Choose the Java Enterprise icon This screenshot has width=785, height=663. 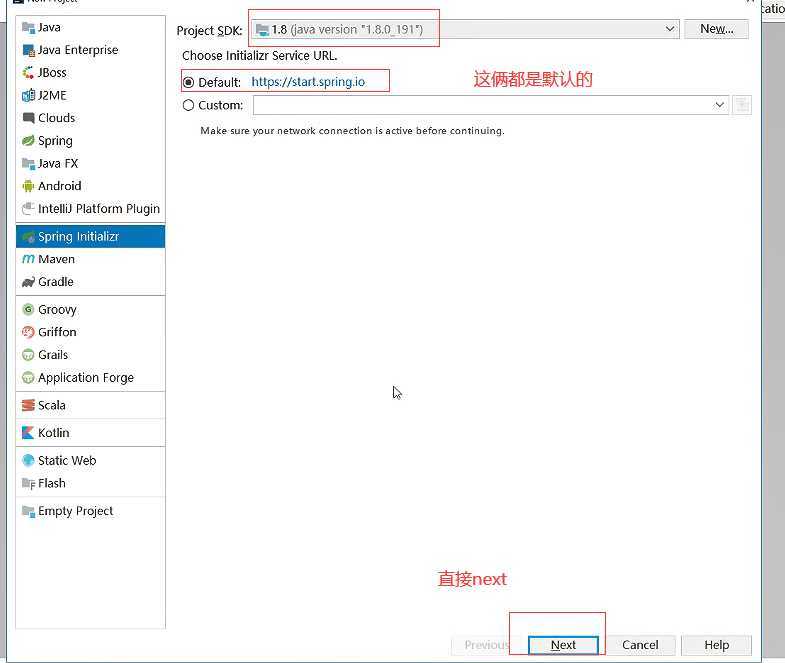coord(28,50)
